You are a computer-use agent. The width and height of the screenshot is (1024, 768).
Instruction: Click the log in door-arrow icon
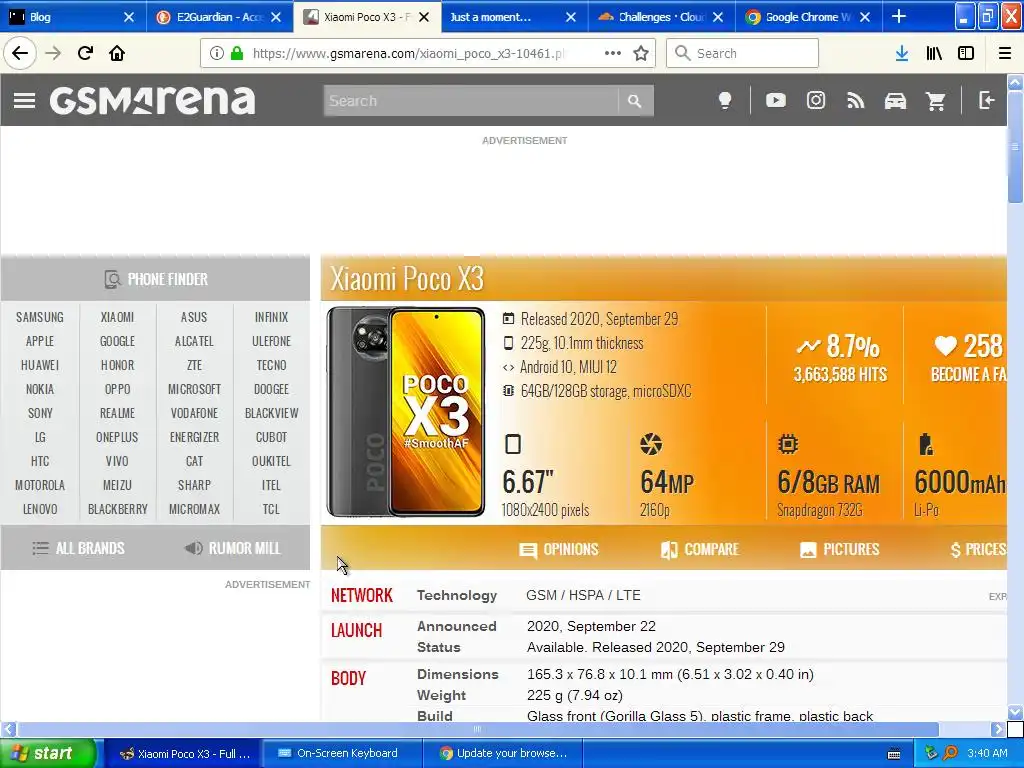coord(987,100)
